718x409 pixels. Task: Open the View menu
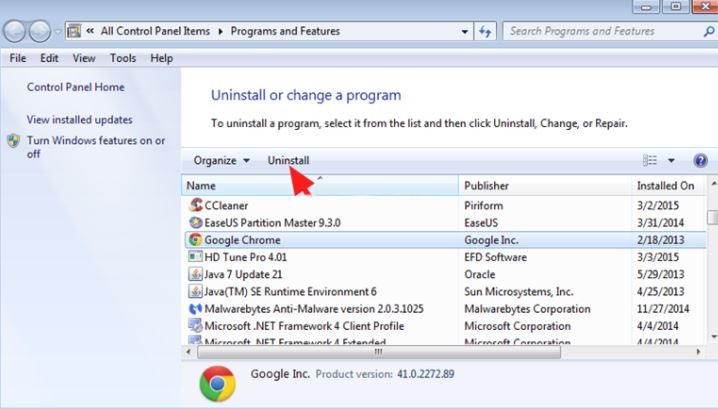click(x=84, y=58)
